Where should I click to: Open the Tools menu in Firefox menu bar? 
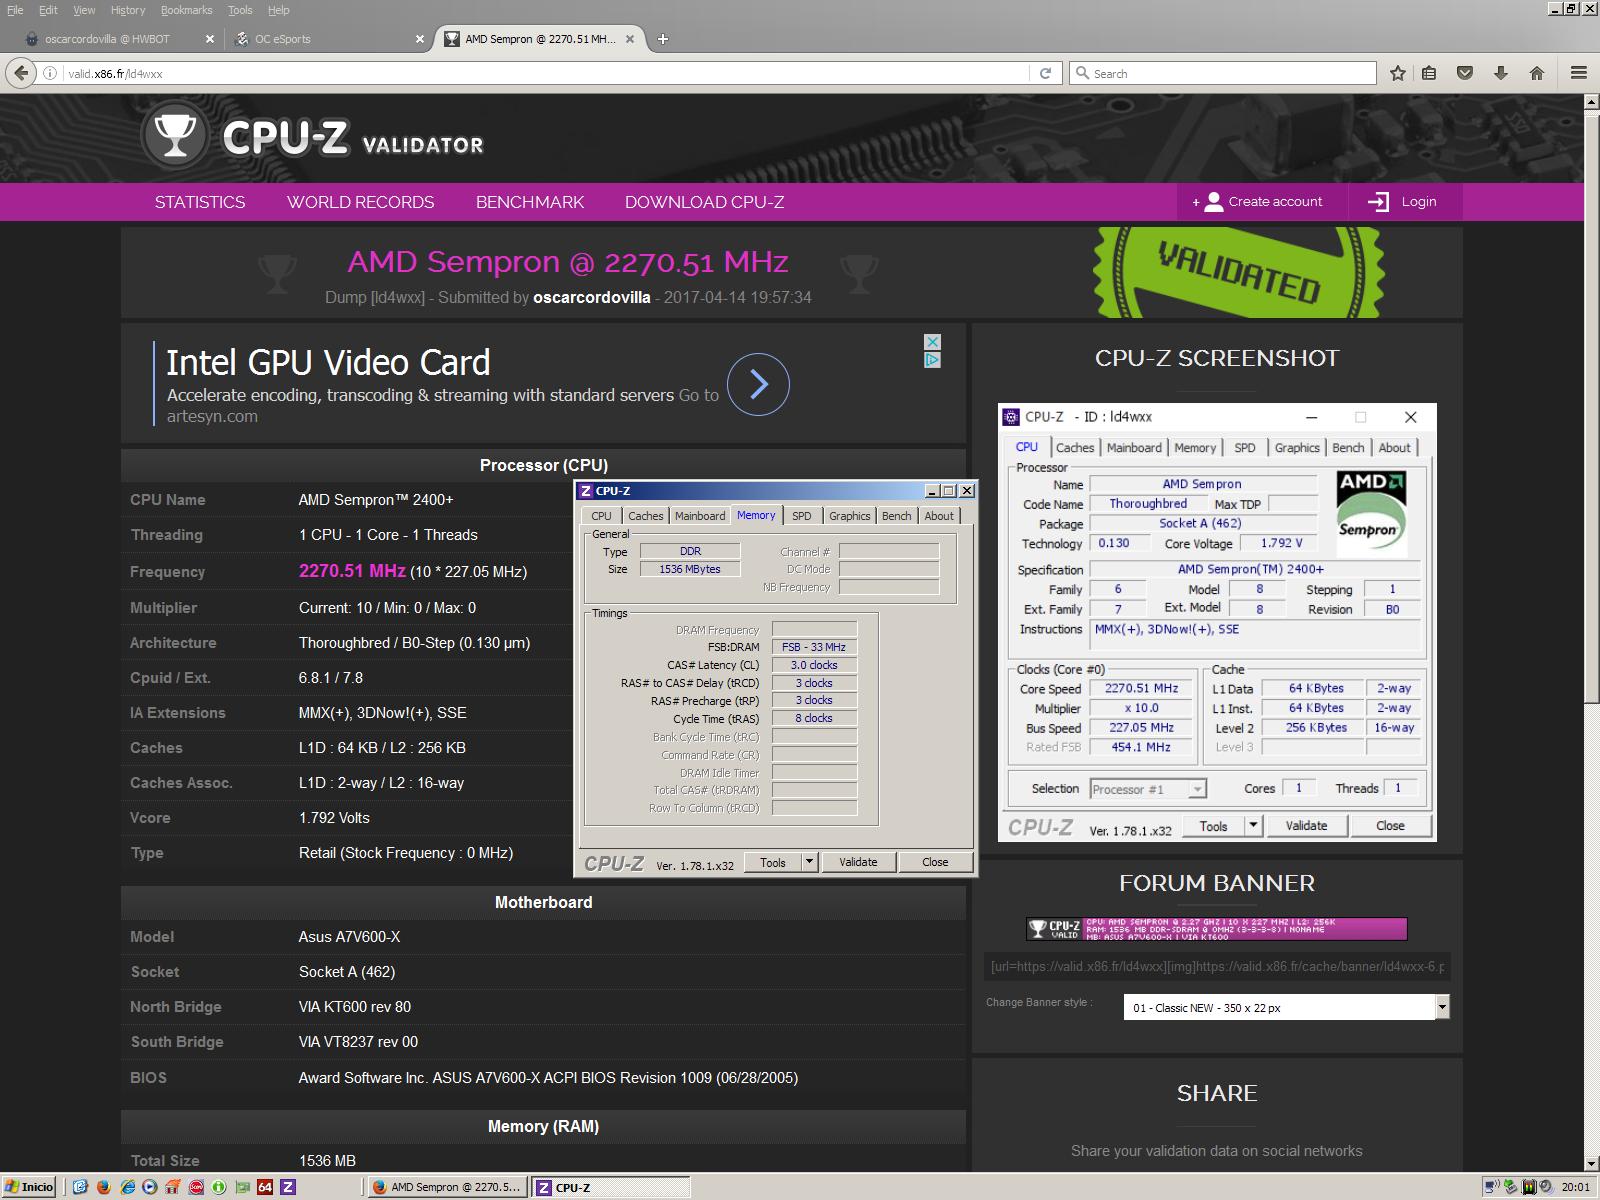pos(240,10)
